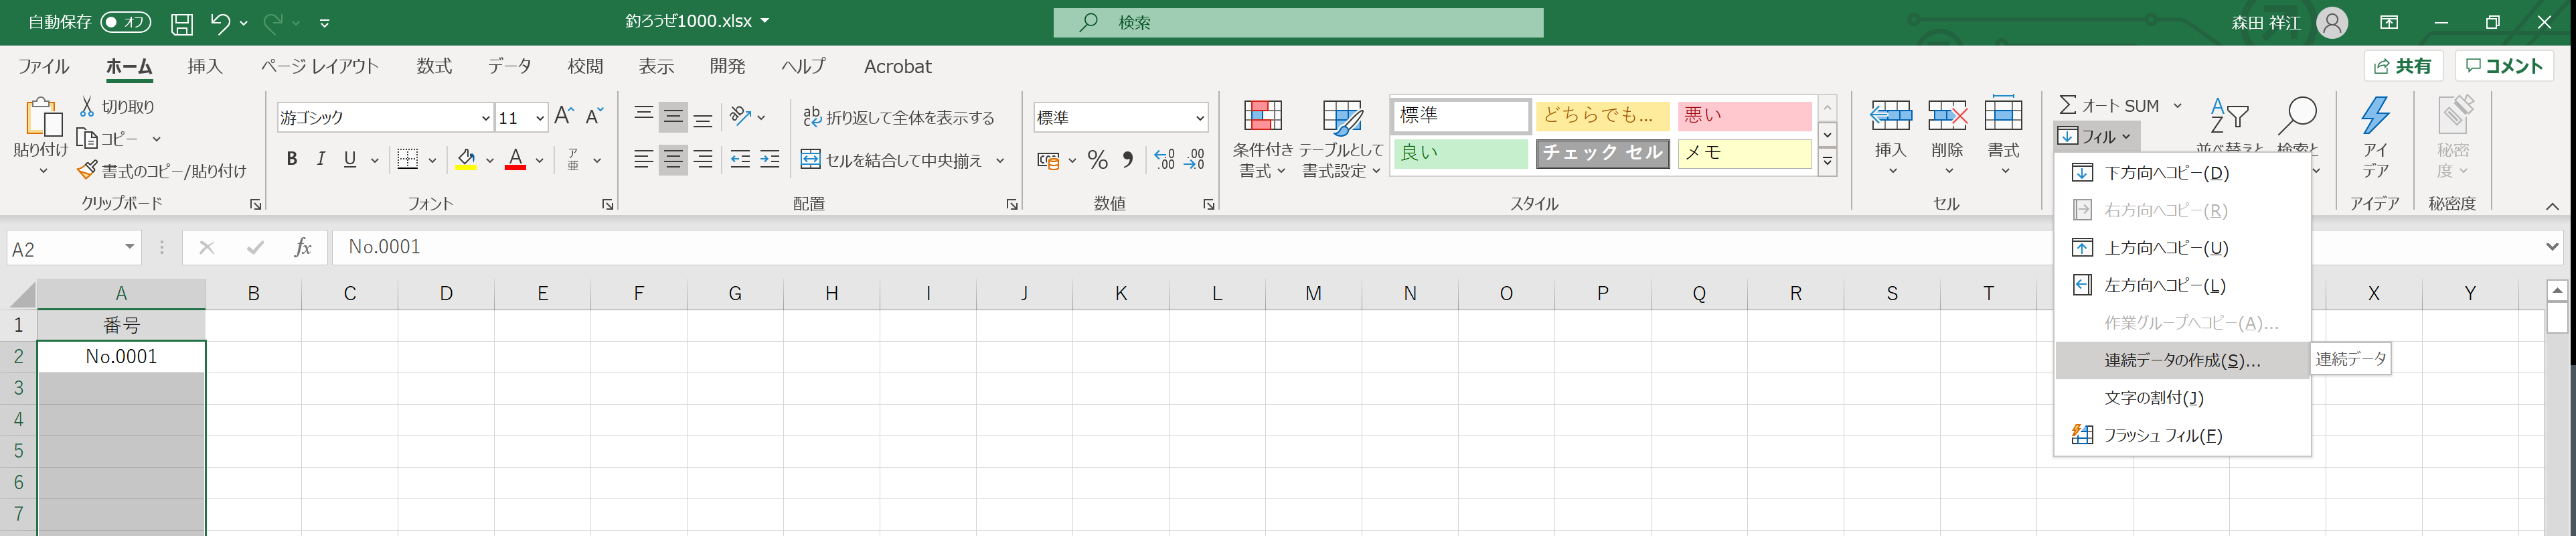Toggle align left icon
The image size is (2576, 536).
(644, 159)
